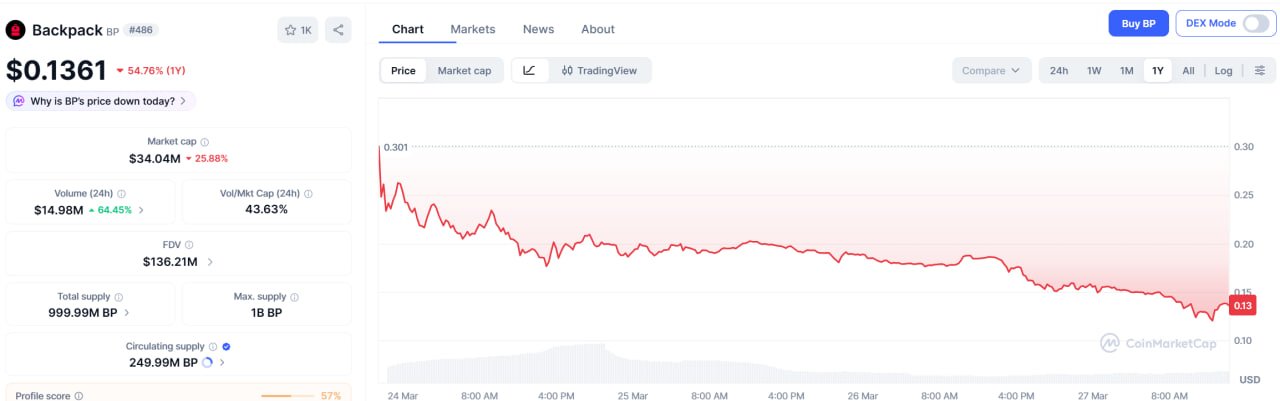The width and height of the screenshot is (1280, 401).
Task: Switch chart to Market cap view
Action: coord(464,70)
